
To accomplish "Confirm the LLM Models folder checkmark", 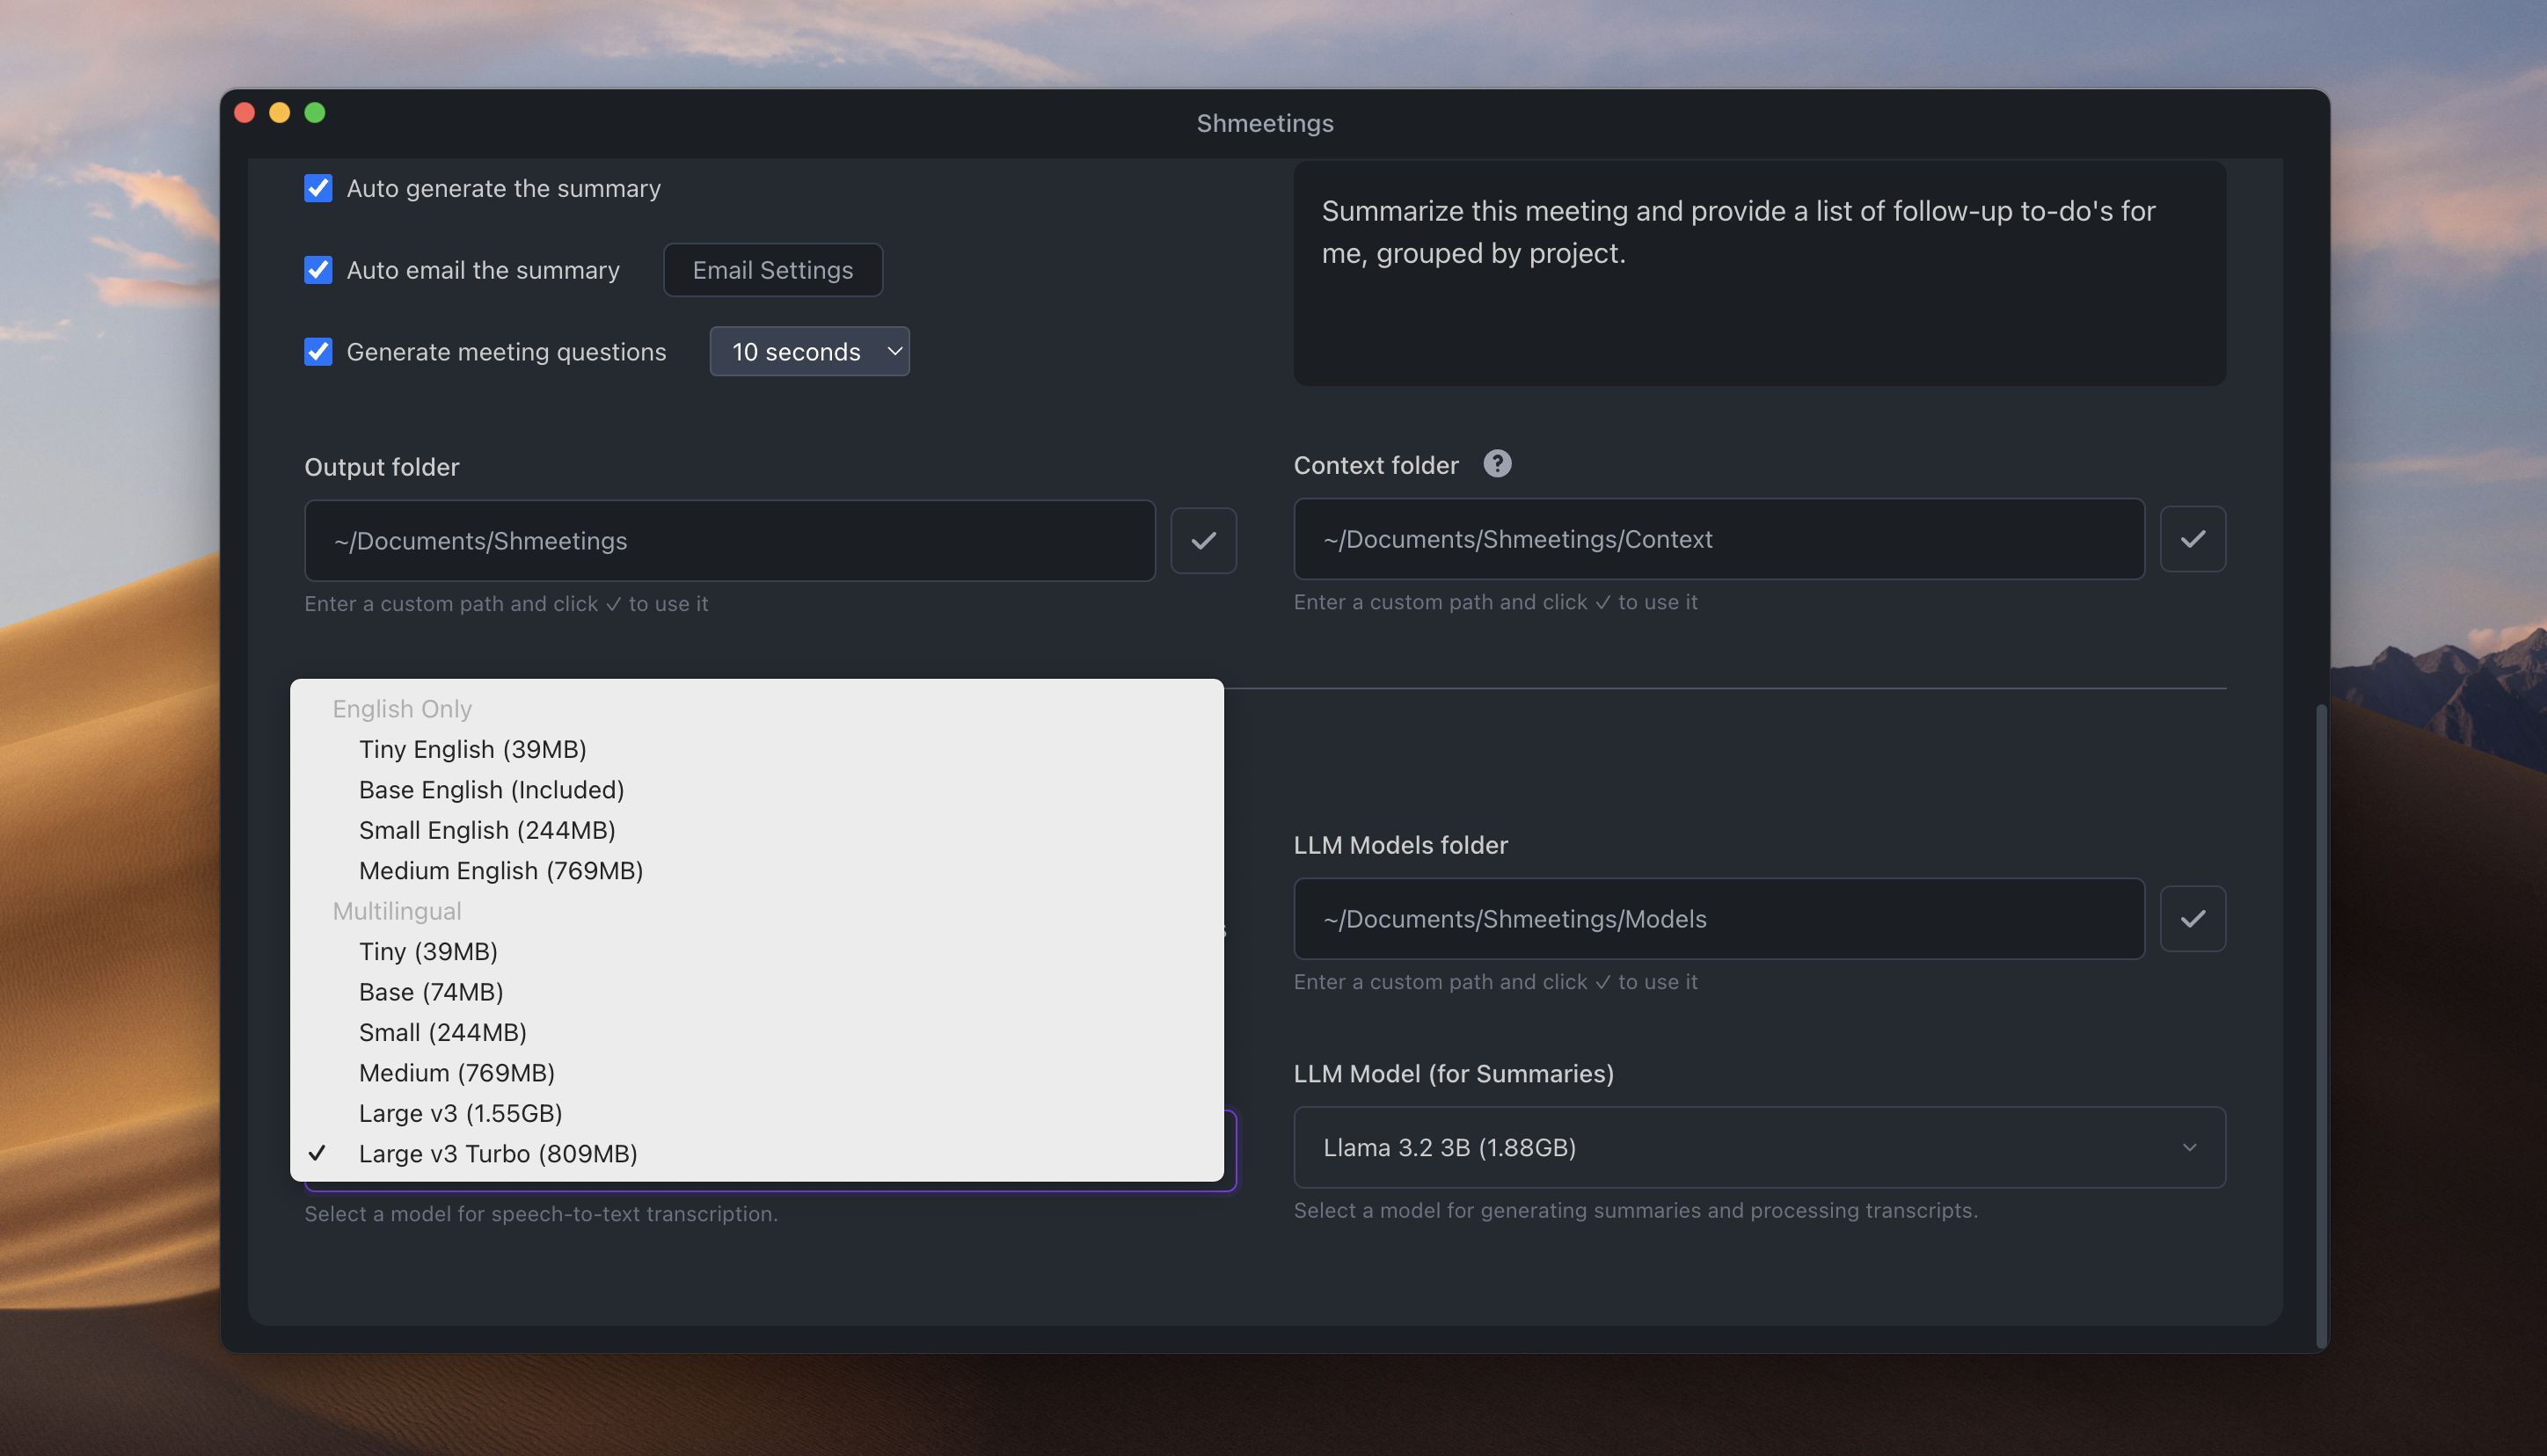I will coord(2192,918).
